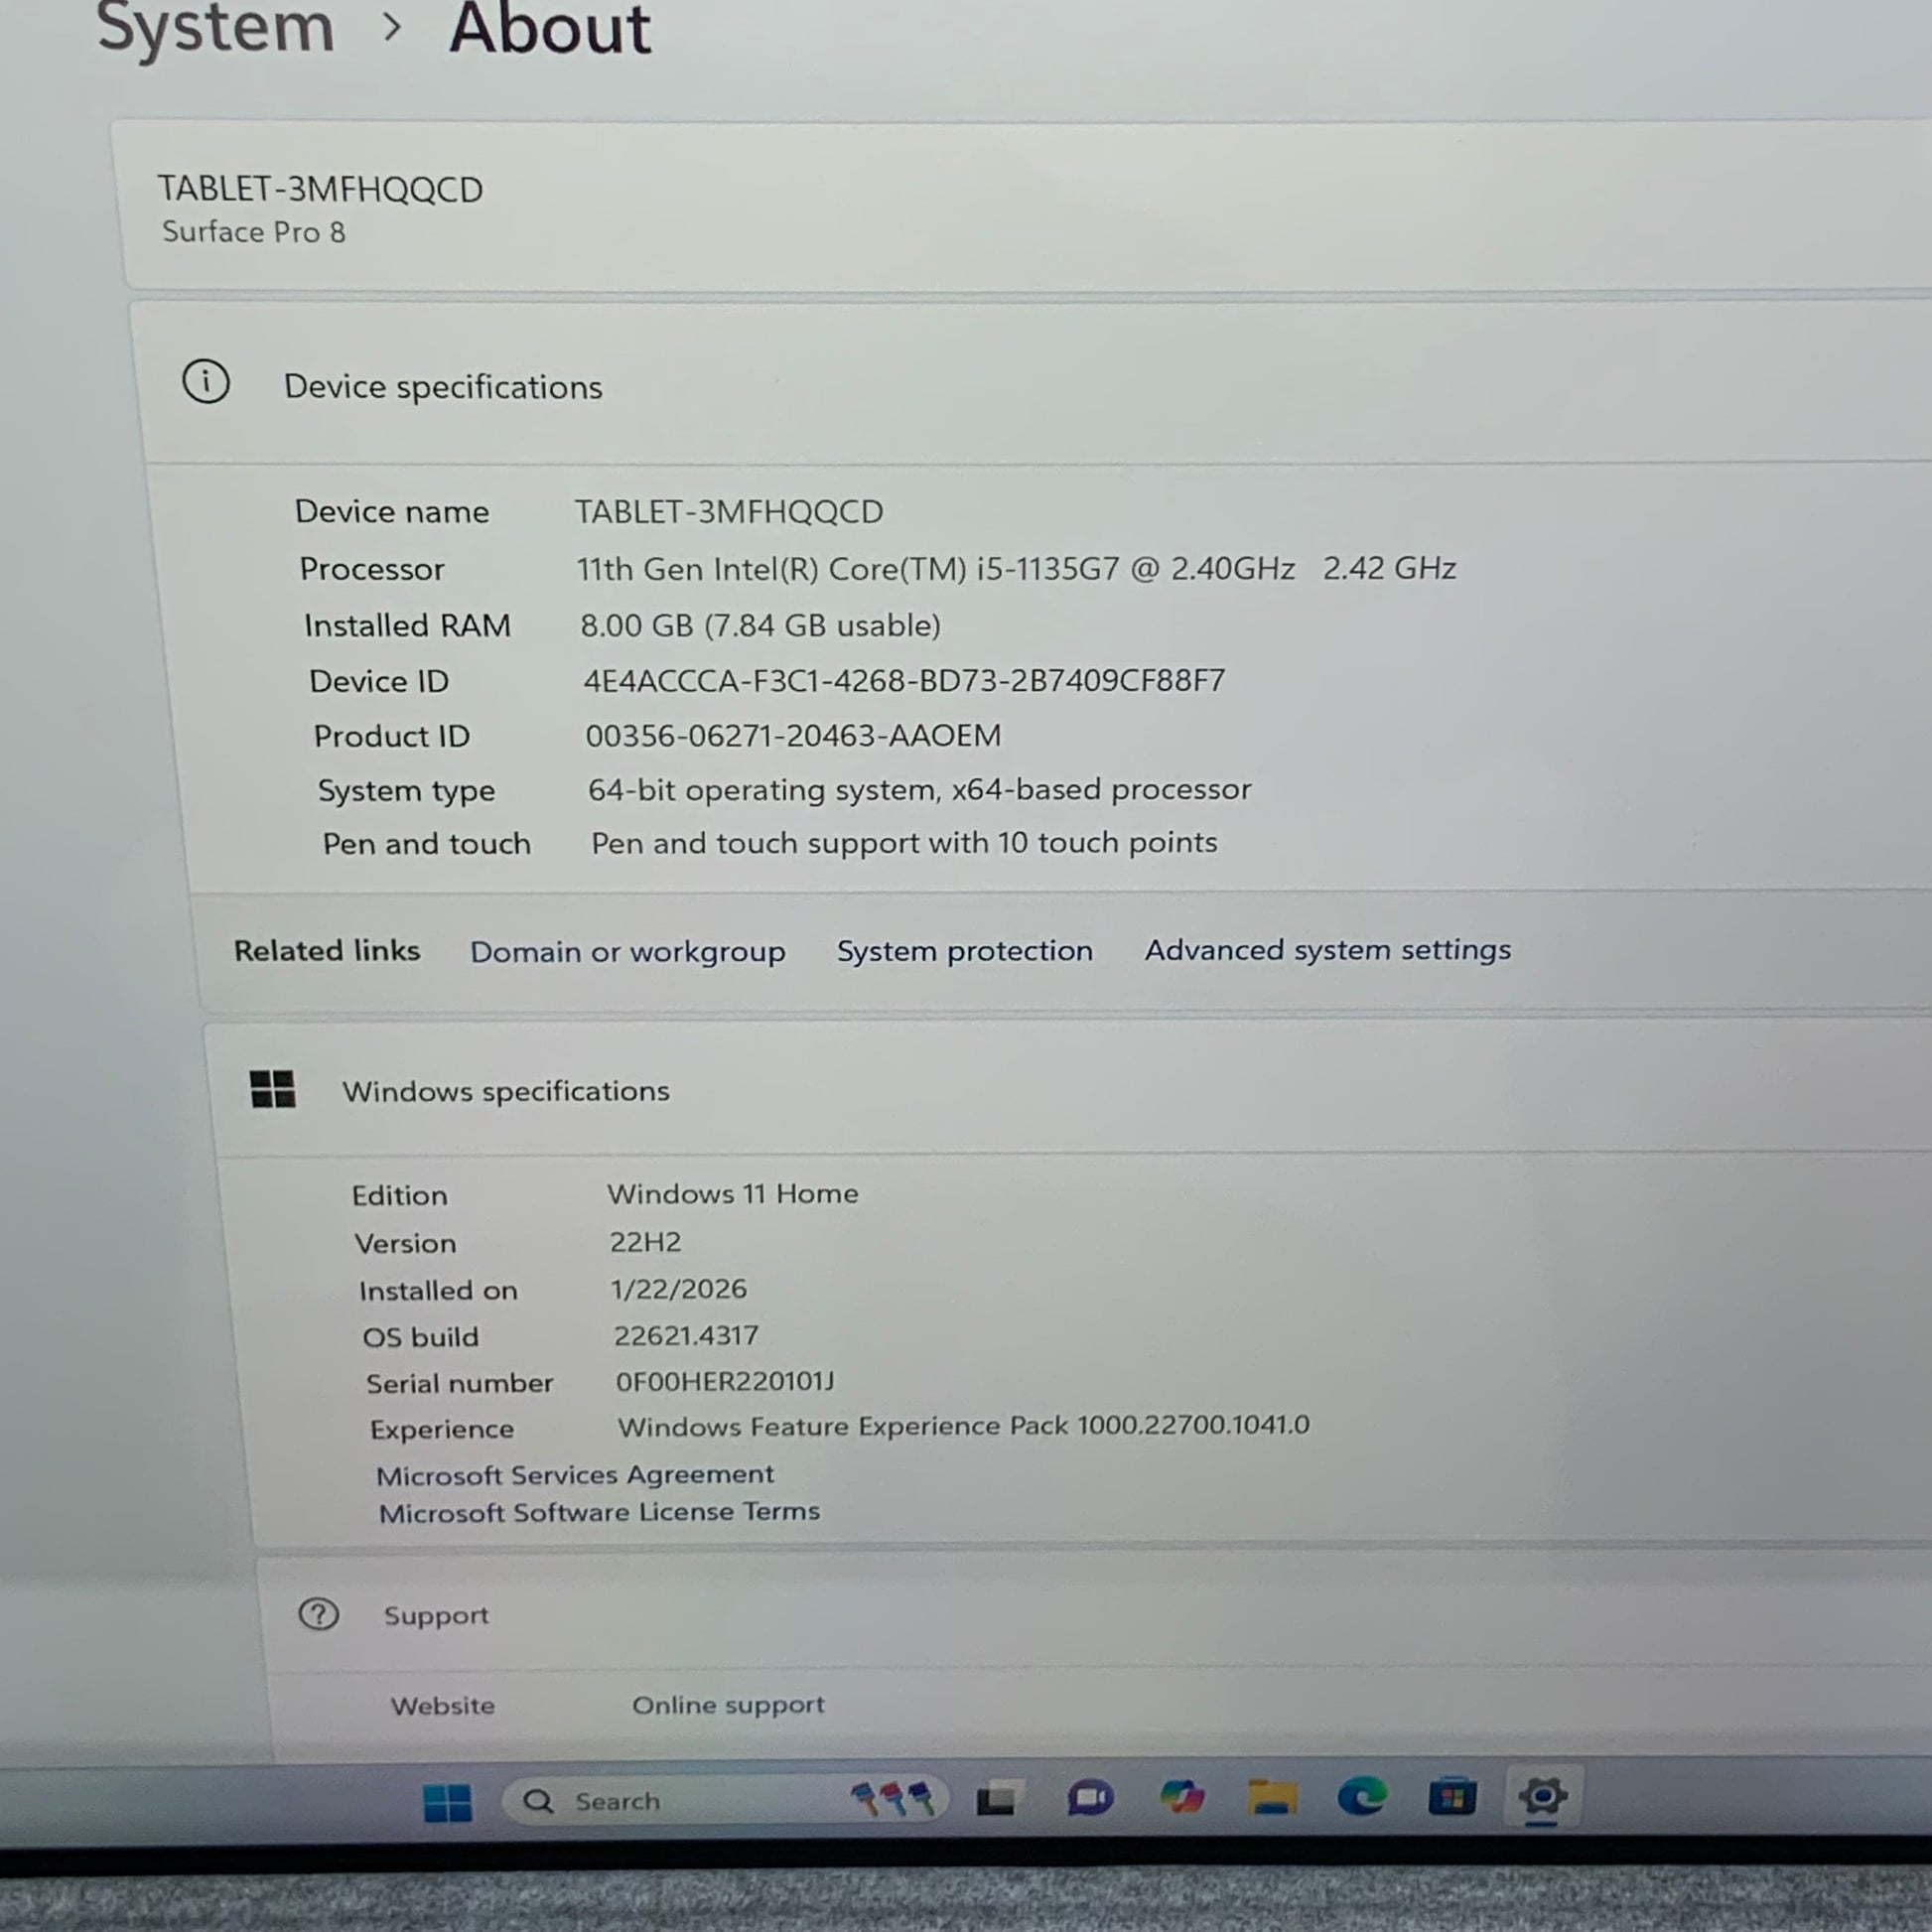Click the paintbrush search highlight icon
1932x1932 pixels.
click(893, 1799)
